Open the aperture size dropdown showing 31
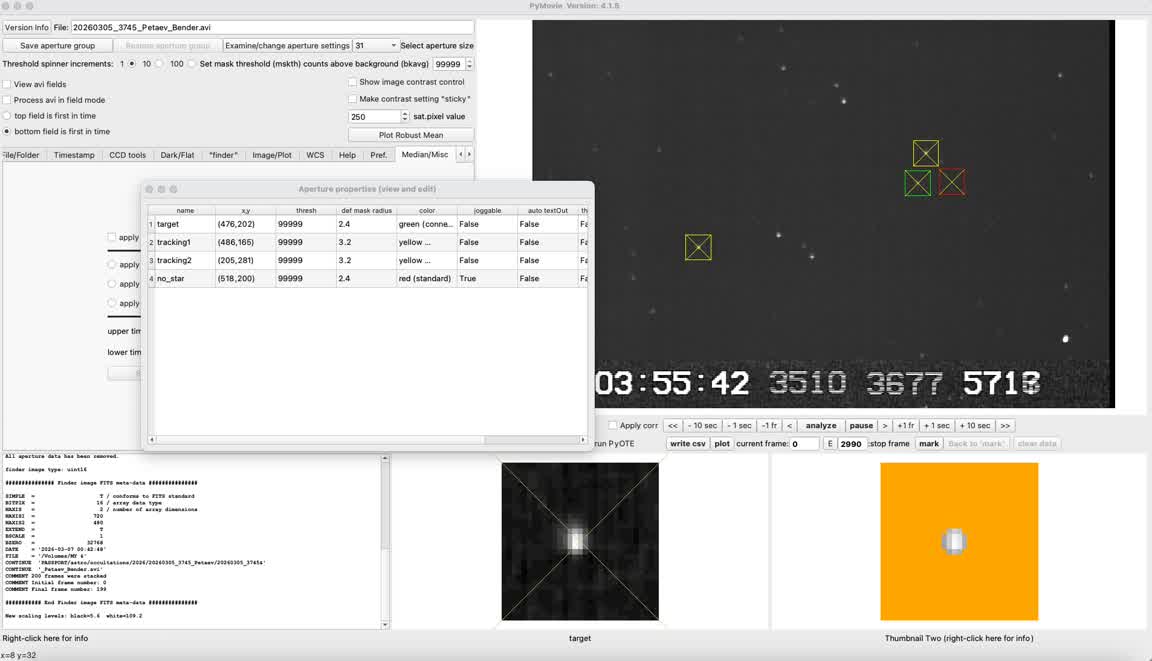This screenshot has width=1152, height=661. 375,46
